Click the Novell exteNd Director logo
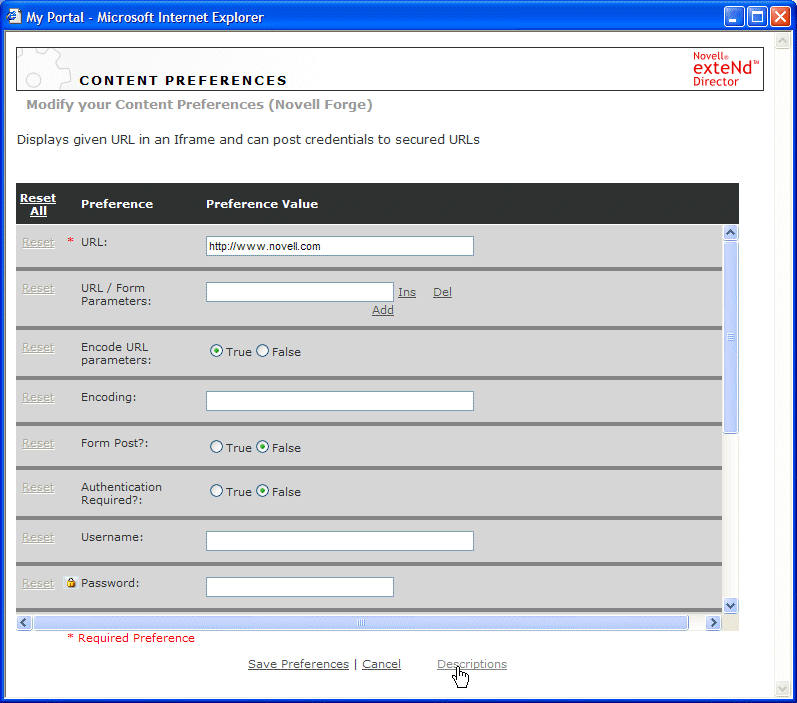Screen dimensions: 797x703 tap(725, 69)
